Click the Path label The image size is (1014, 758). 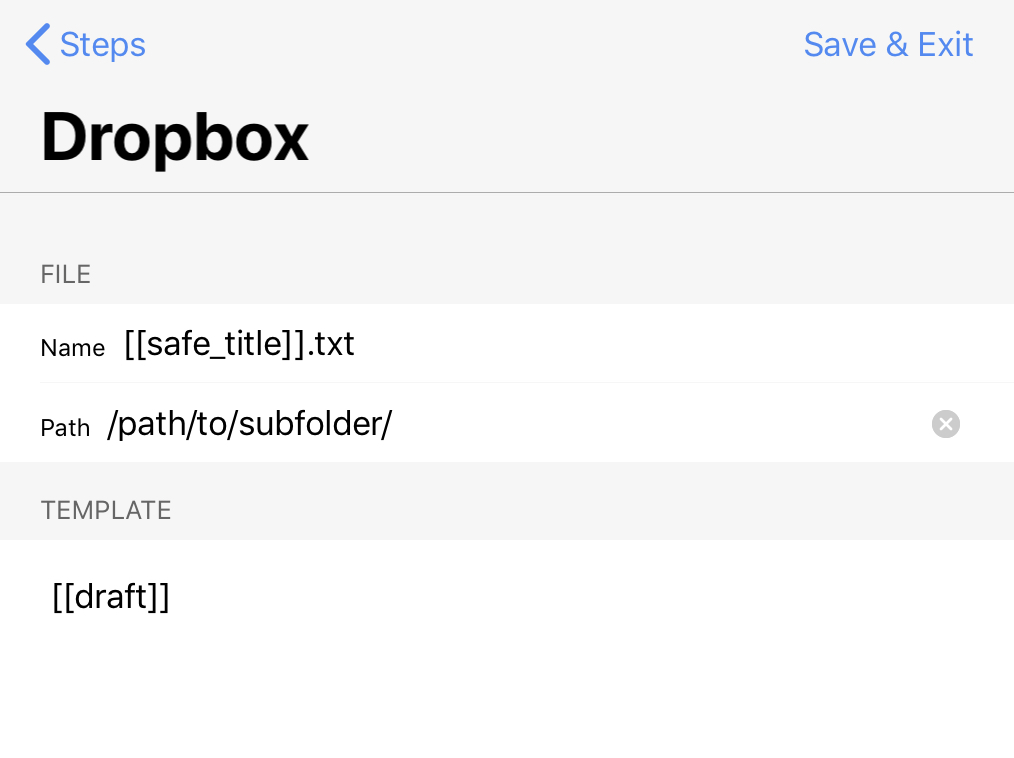65,427
